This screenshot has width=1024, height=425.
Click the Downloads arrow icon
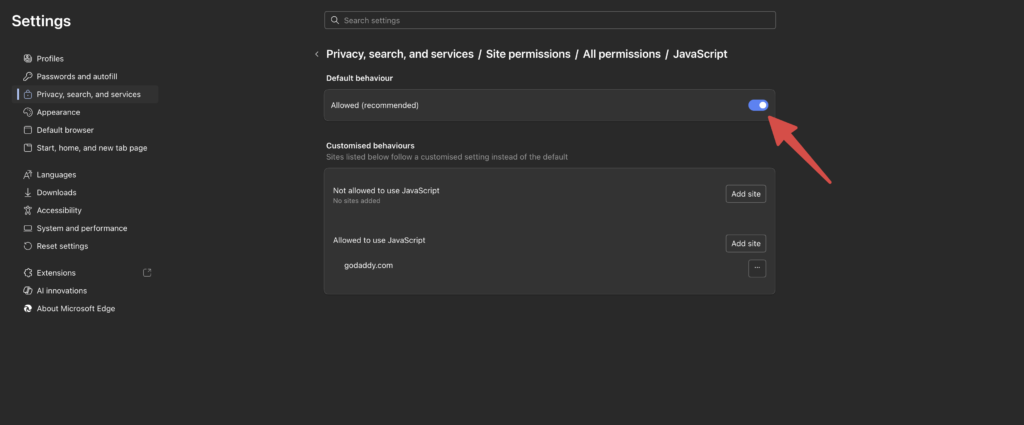tap(28, 193)
